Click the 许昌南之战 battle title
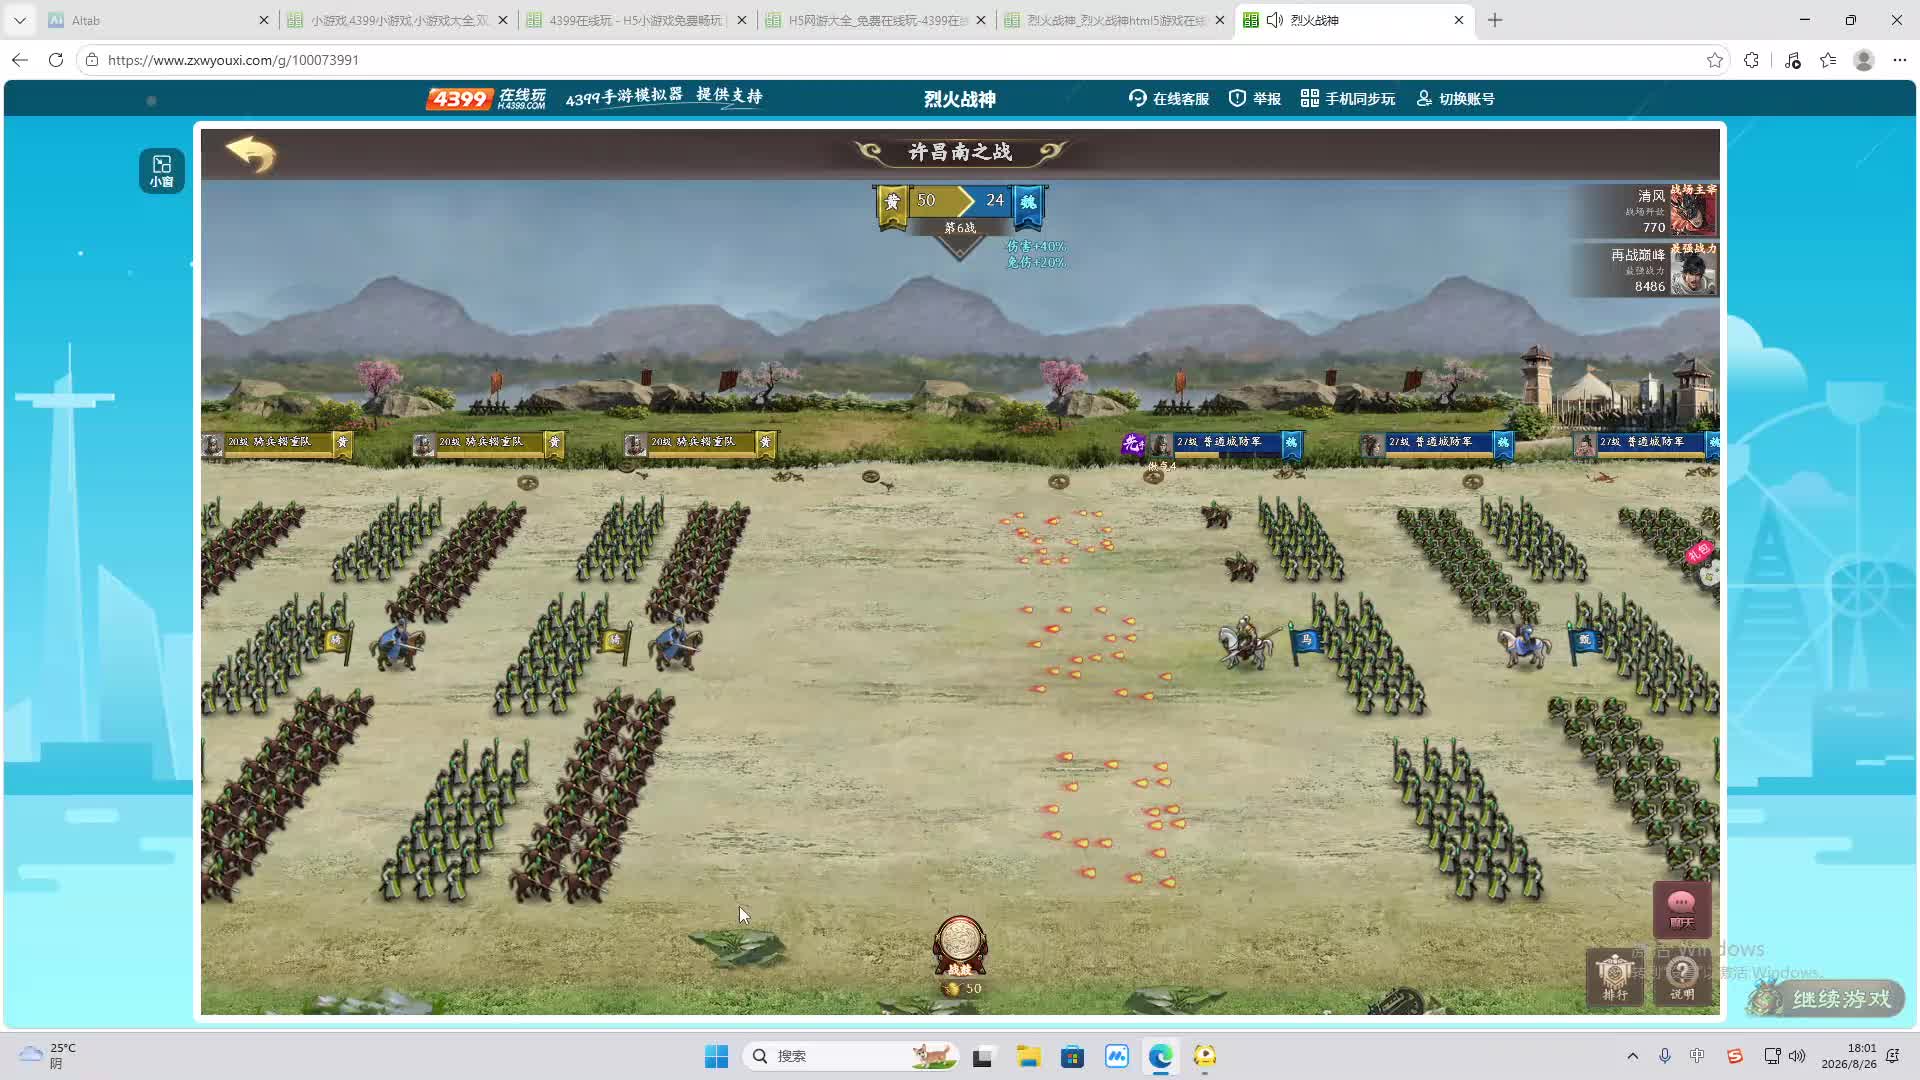This screenshot has height=1080, width=1920. tap(960, 152)
